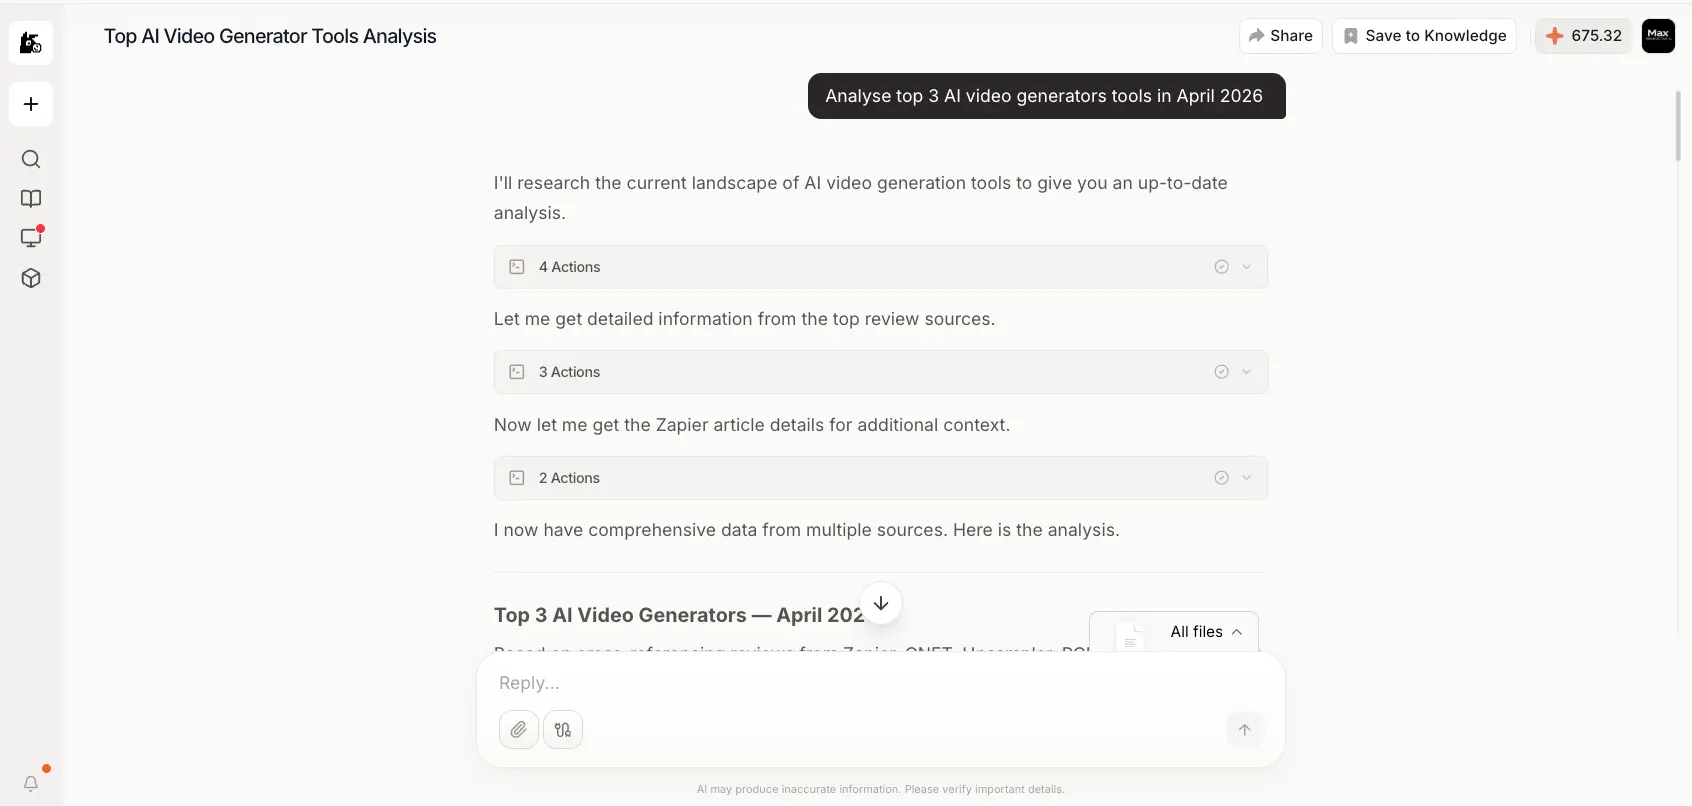Click the page vertical scrollbar
Screen dimensions: 1692x806
[x=1678, y=126]
